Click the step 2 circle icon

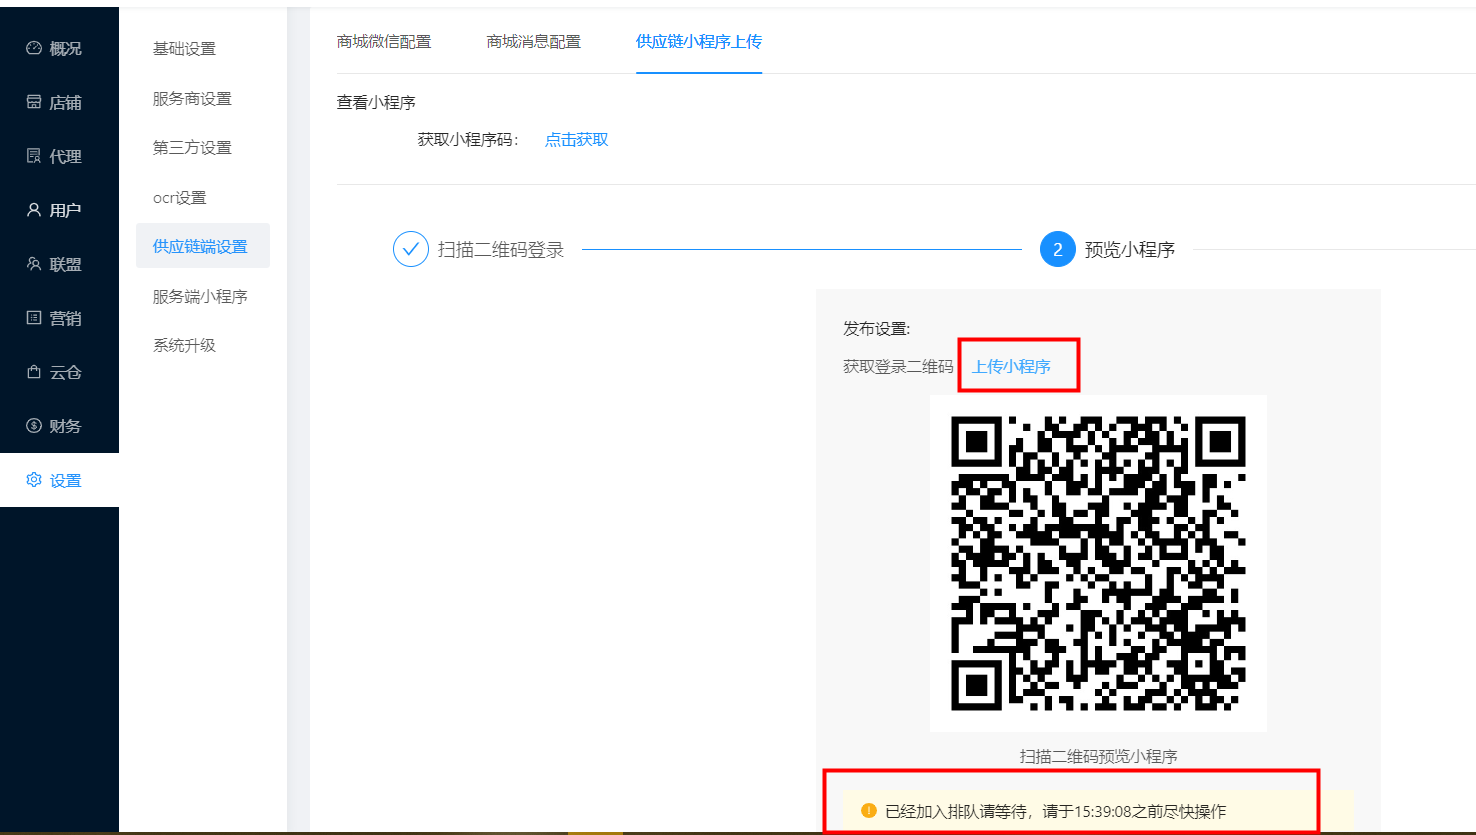point(1058,249)
